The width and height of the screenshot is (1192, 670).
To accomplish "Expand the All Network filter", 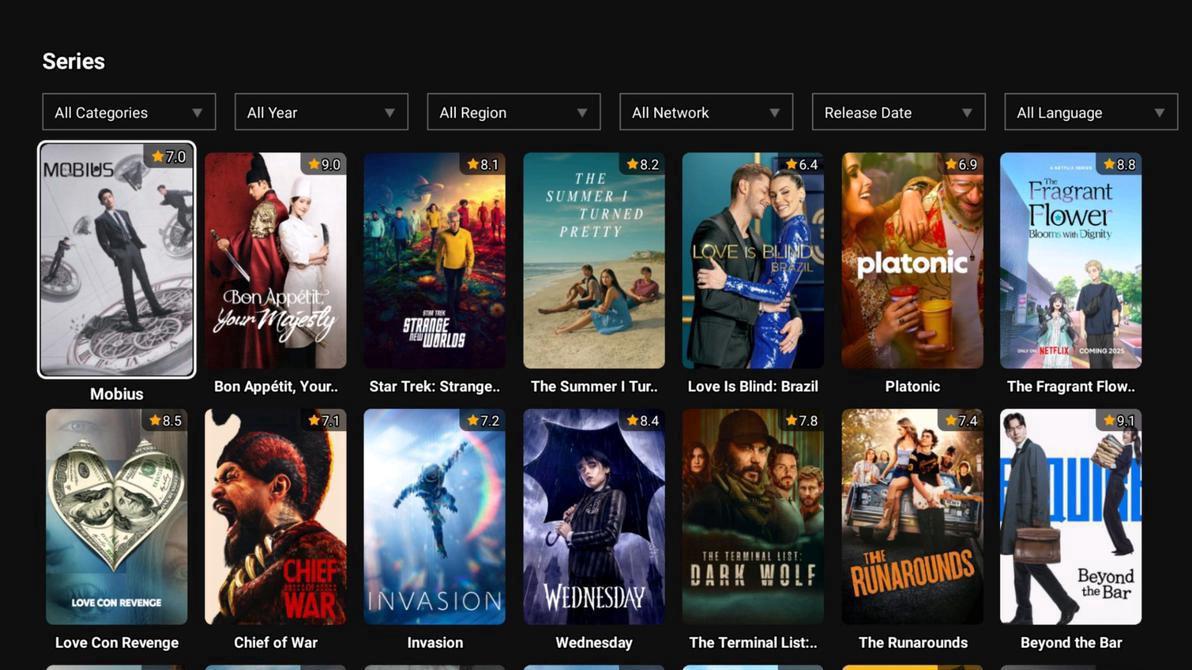I will tap(706, 112).
